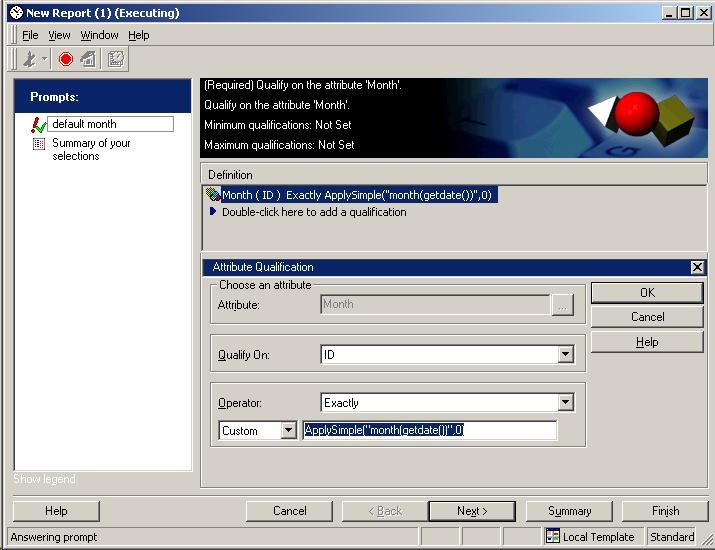Click the third toolbar icon beside stop
The image size is (715, 550).
coord(89,59)
